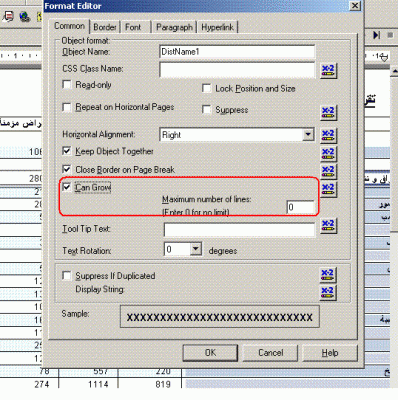Click the report cell showing 819
This screenshot has width=398, height=400.
(163, 384)
